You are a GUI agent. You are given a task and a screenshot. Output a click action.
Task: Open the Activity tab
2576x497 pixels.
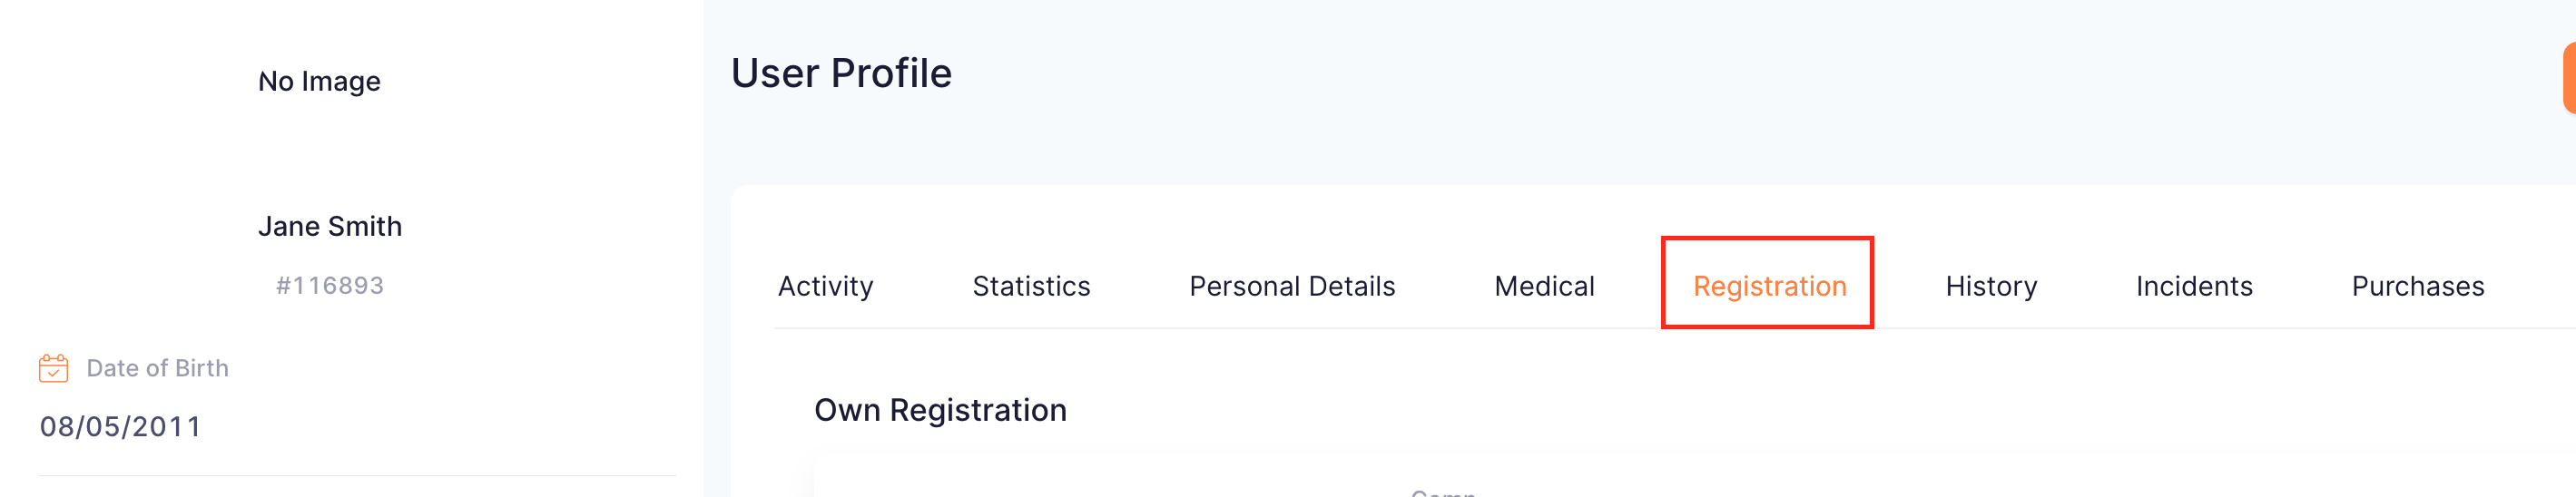[x=825, y=286]
